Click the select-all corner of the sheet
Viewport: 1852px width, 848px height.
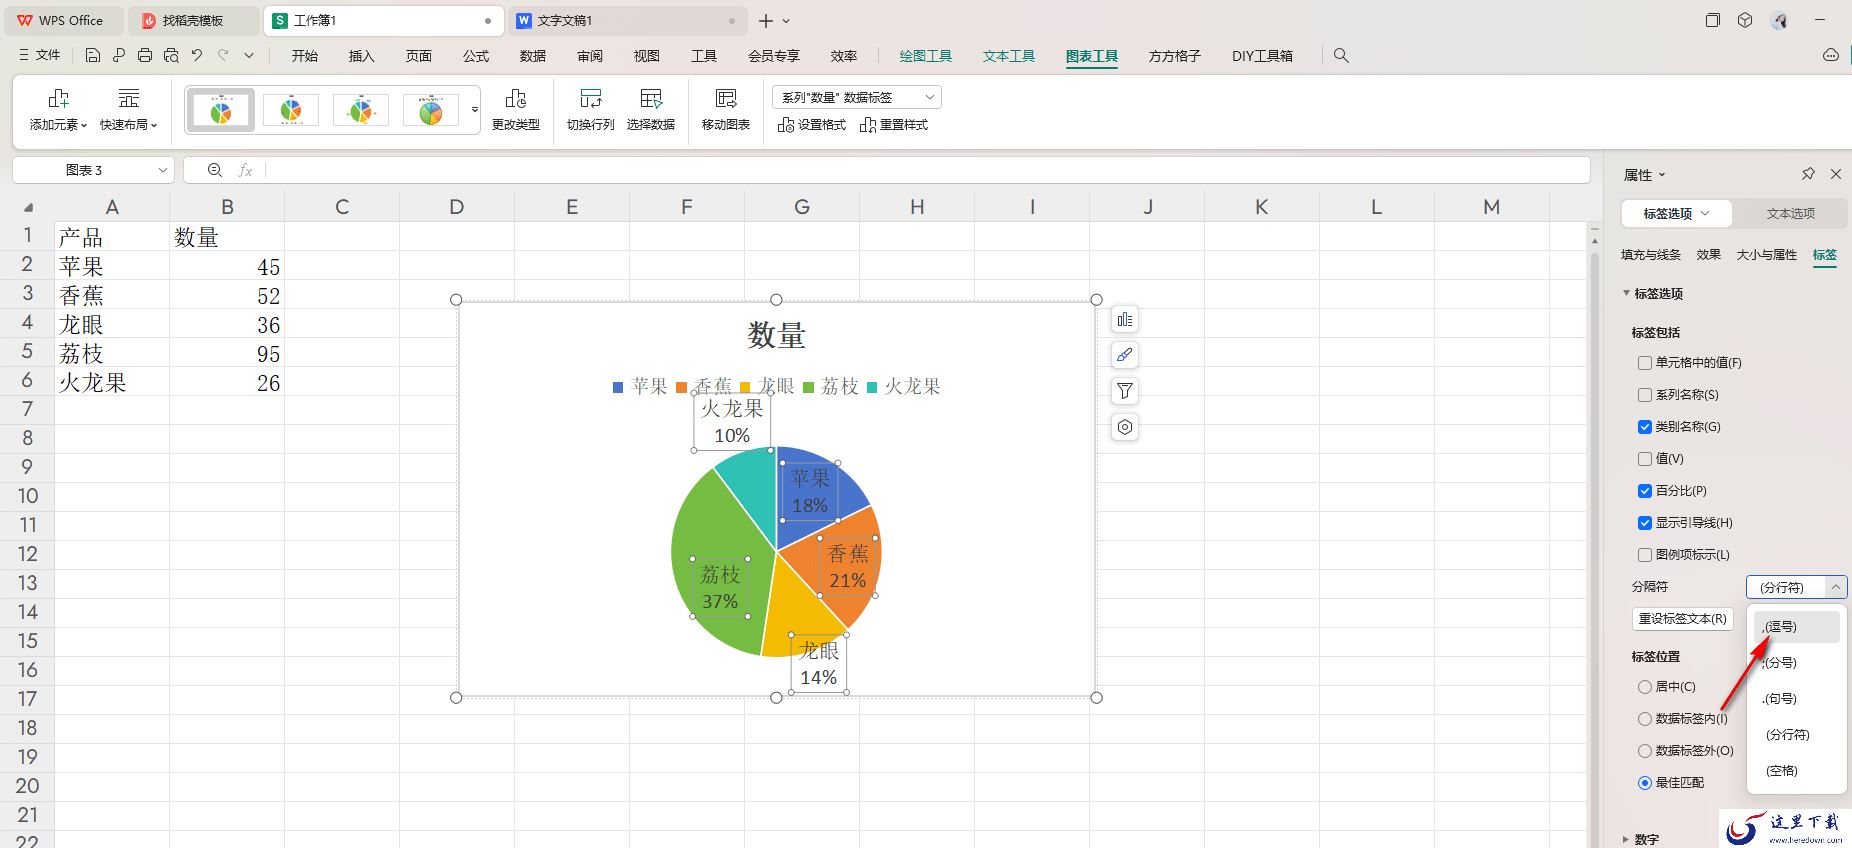[x=28, y=207]
